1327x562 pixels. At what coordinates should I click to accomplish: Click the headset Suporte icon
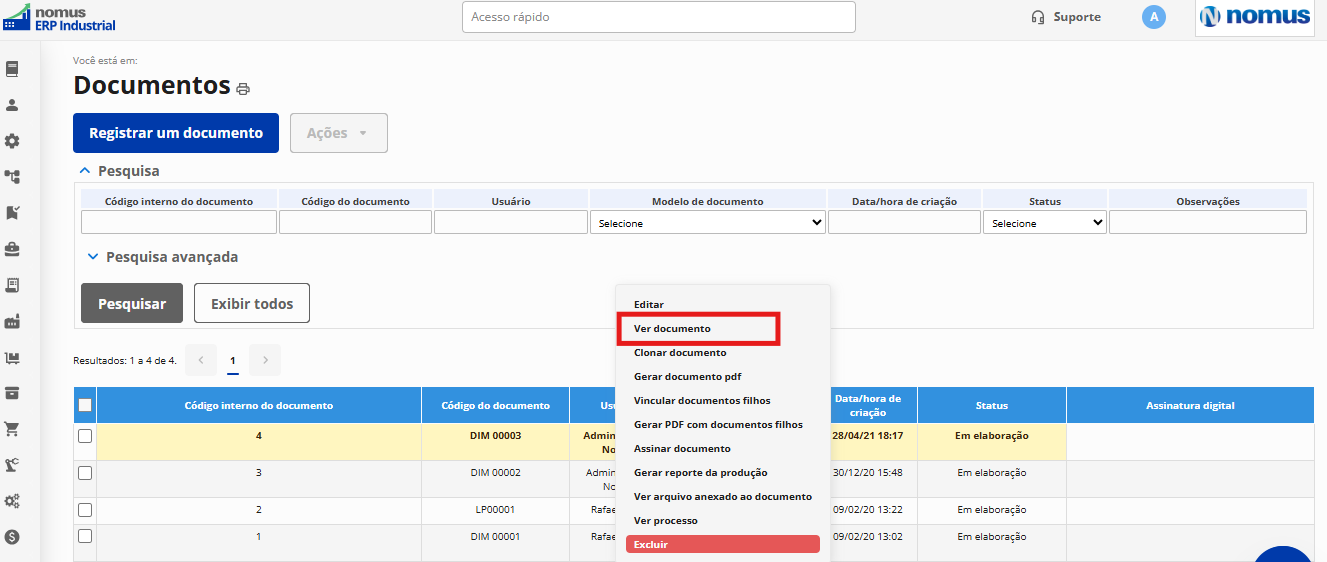[x=1038, y=17]
